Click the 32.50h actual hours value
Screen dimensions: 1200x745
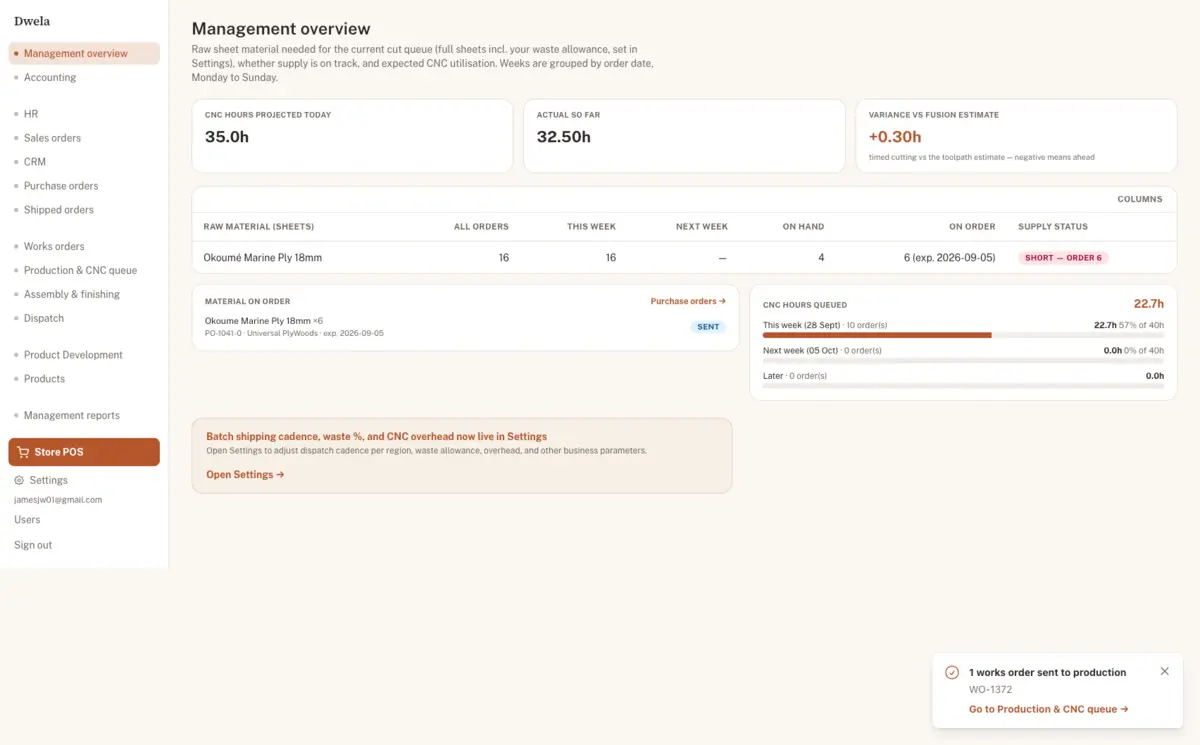[x=564, y=137]
